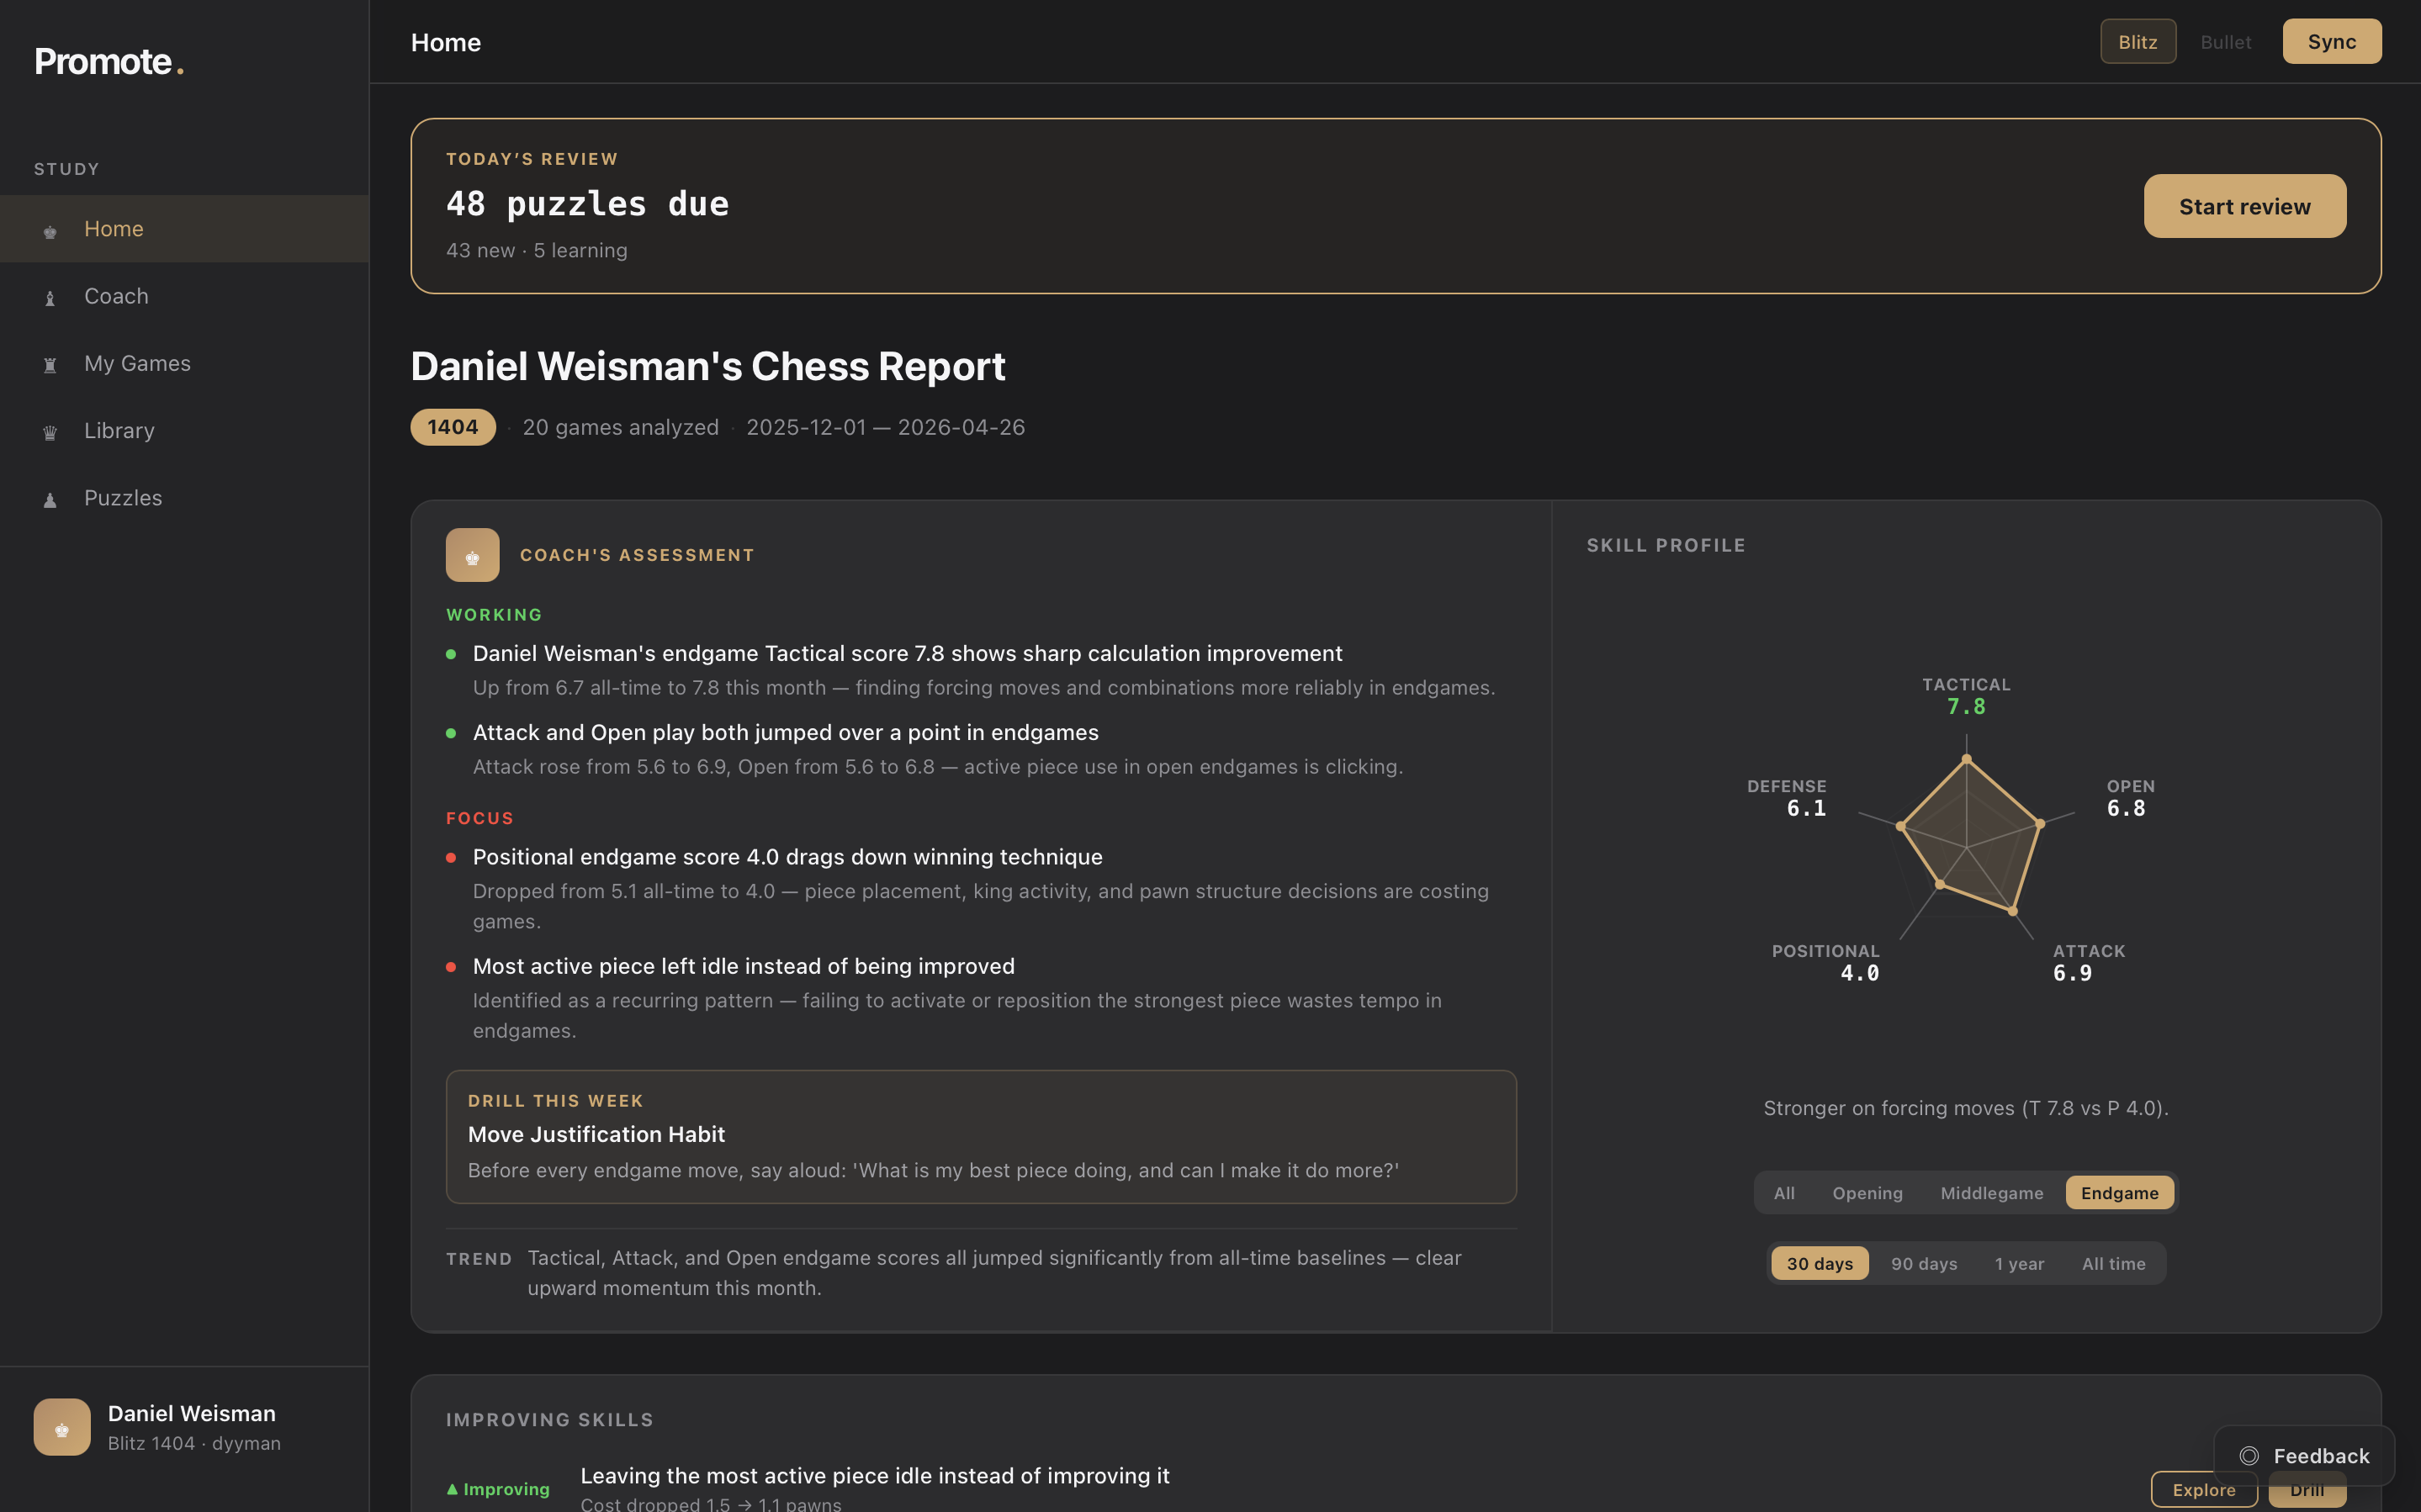This screenshot has width=2421, height=1512.
Task: Open Coach via its chess piece icon
Action: [49, 297]
